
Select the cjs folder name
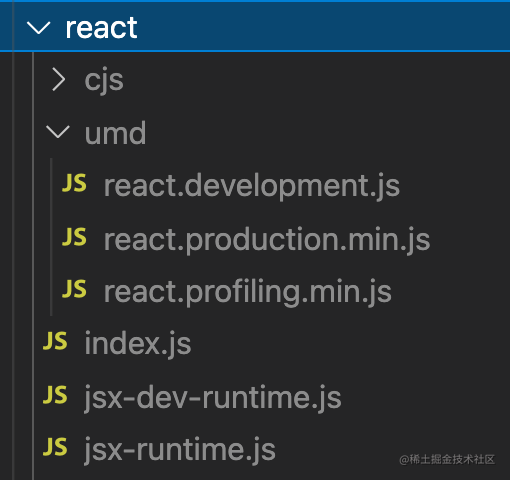pos(104,81)
